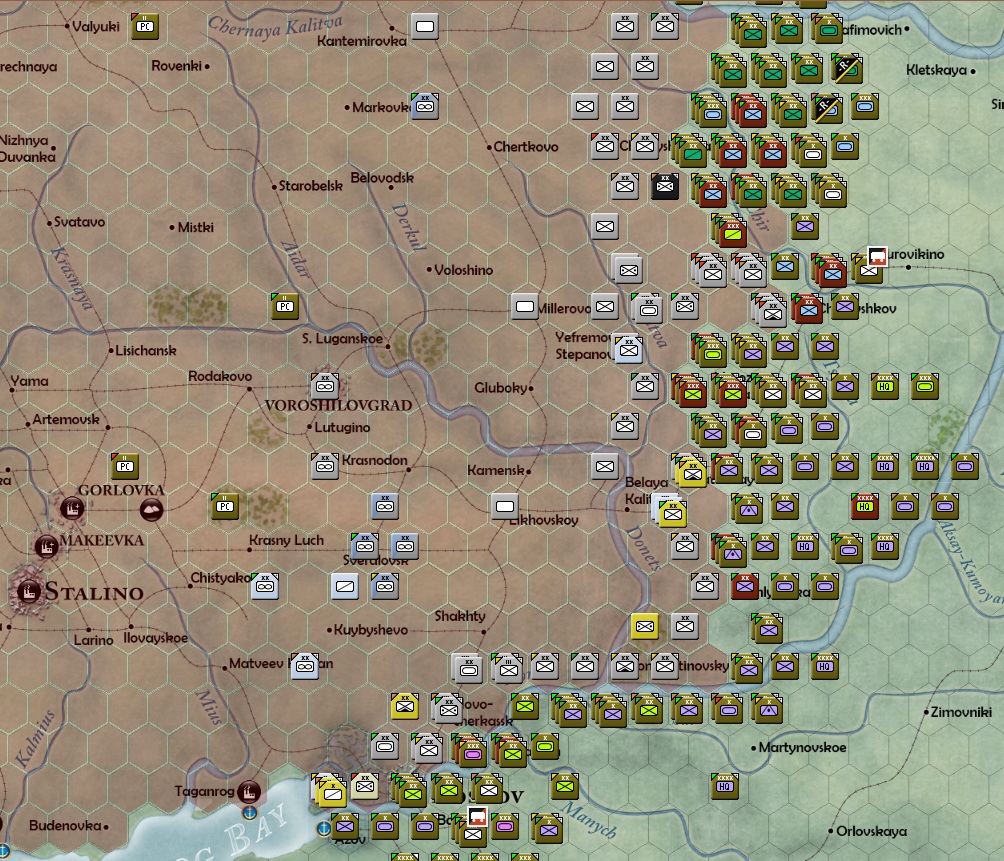Click the Kletskaya town label
1004x861 pixels.
click(x=936, y=70)
